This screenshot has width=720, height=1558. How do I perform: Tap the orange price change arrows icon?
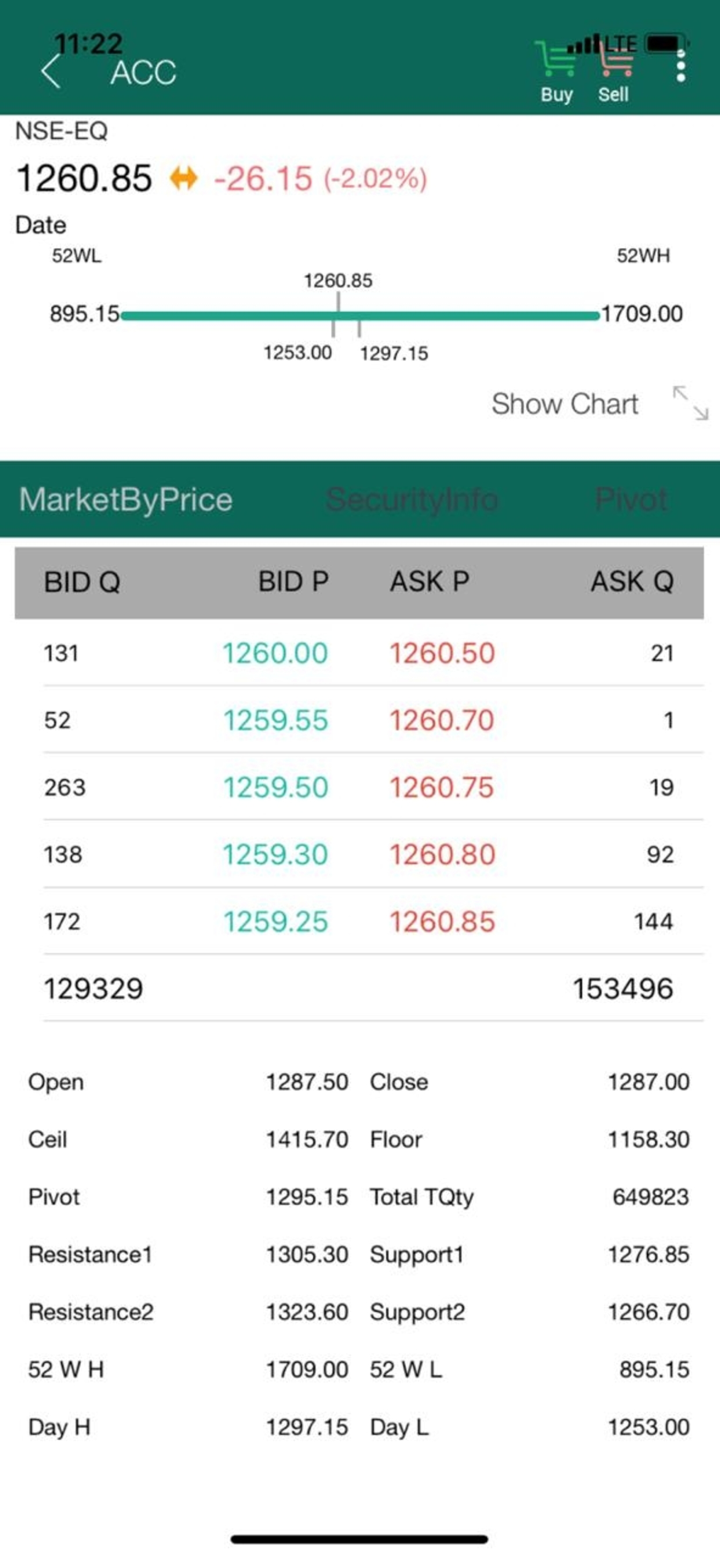click(x=184, y=179)
